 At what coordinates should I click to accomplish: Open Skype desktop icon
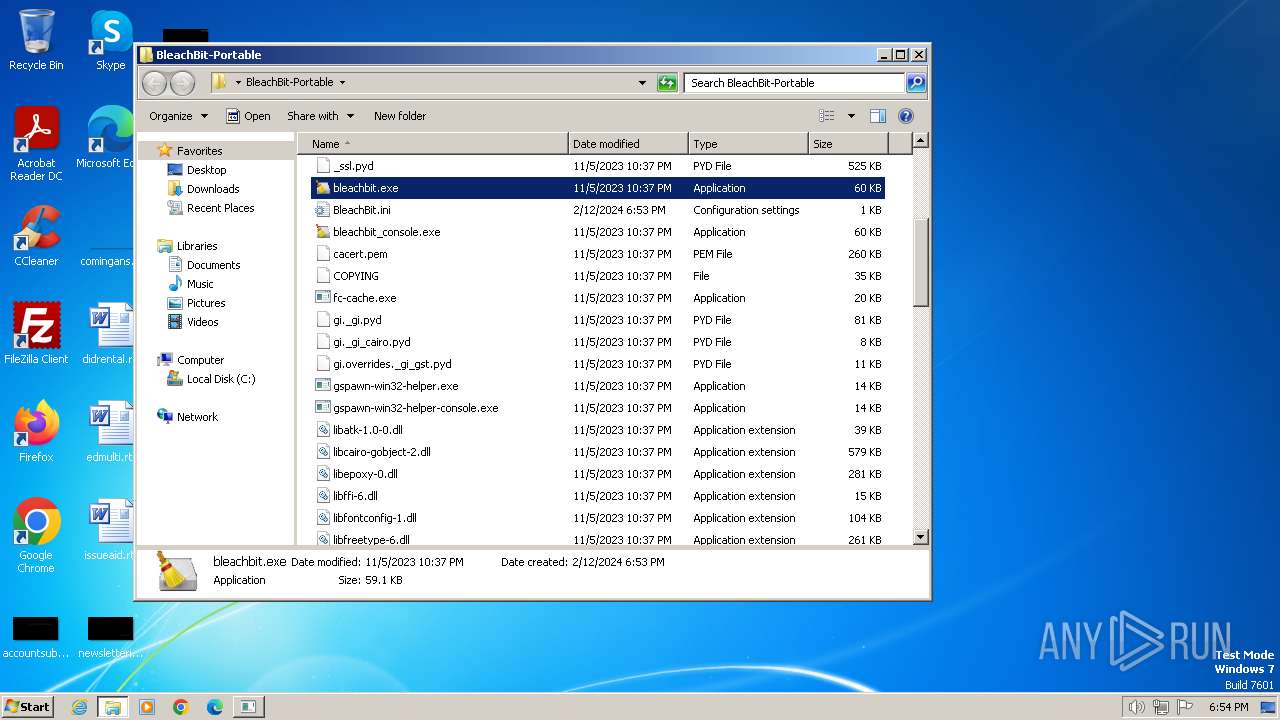110,40
